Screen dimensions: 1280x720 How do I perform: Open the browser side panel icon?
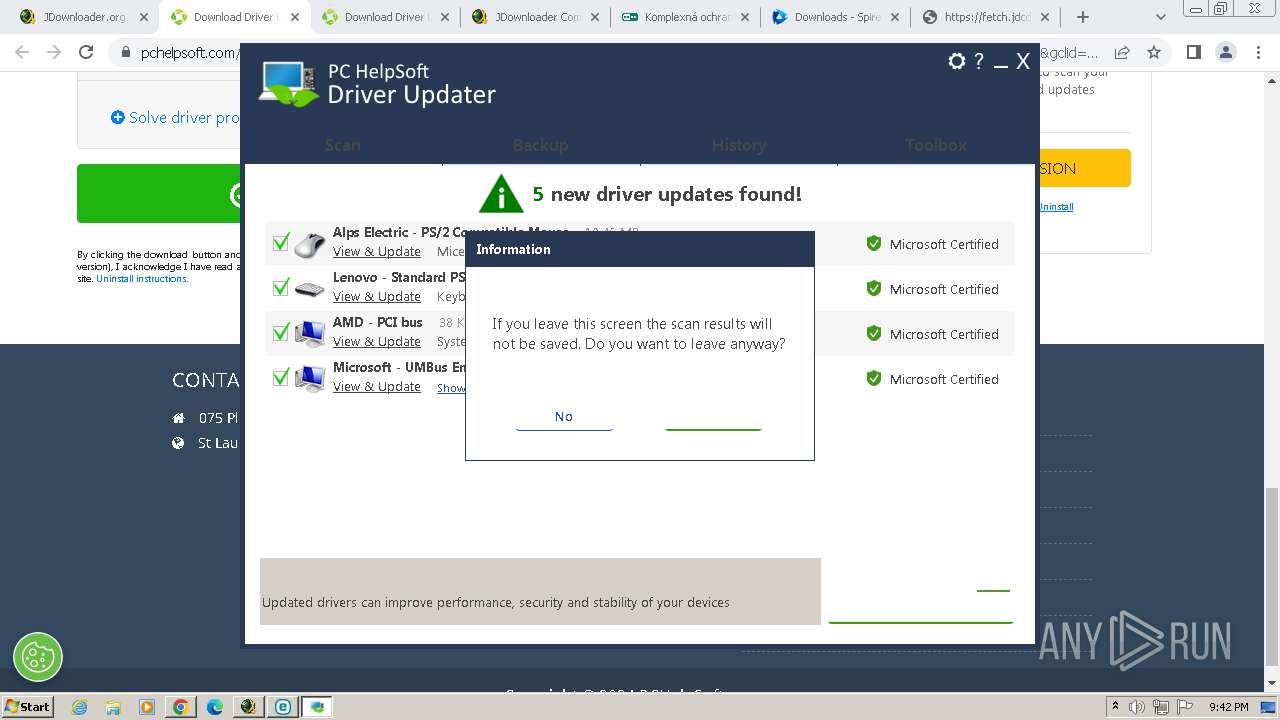click(x=1193, y=52)
